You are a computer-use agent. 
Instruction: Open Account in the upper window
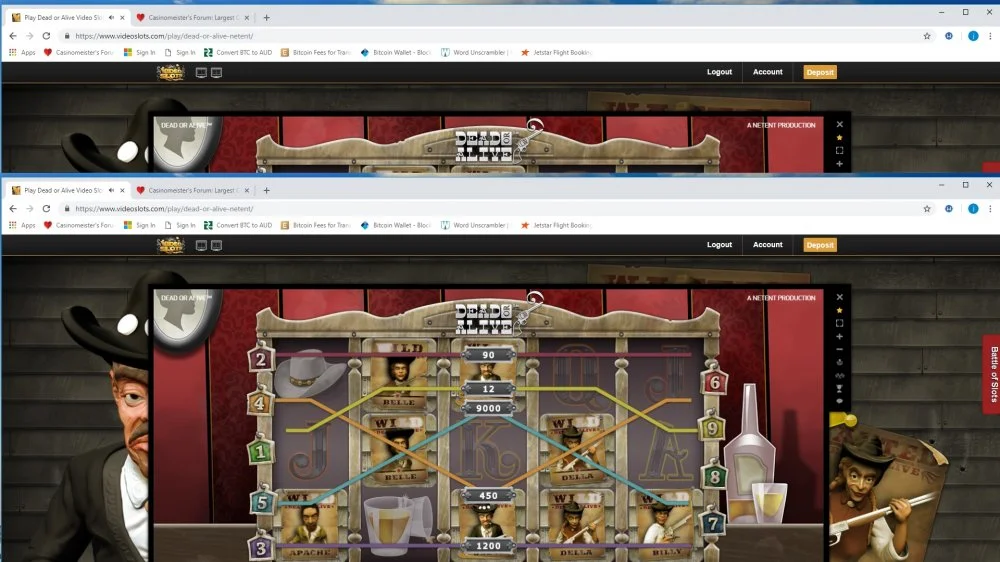click(767, 72)
